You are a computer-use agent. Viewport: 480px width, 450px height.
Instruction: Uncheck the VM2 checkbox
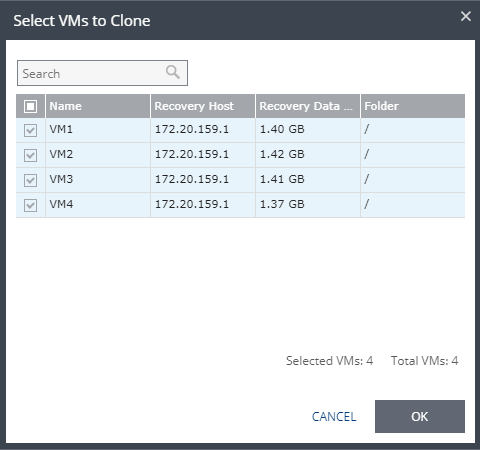pyautogui.click(x=30, y=155)
